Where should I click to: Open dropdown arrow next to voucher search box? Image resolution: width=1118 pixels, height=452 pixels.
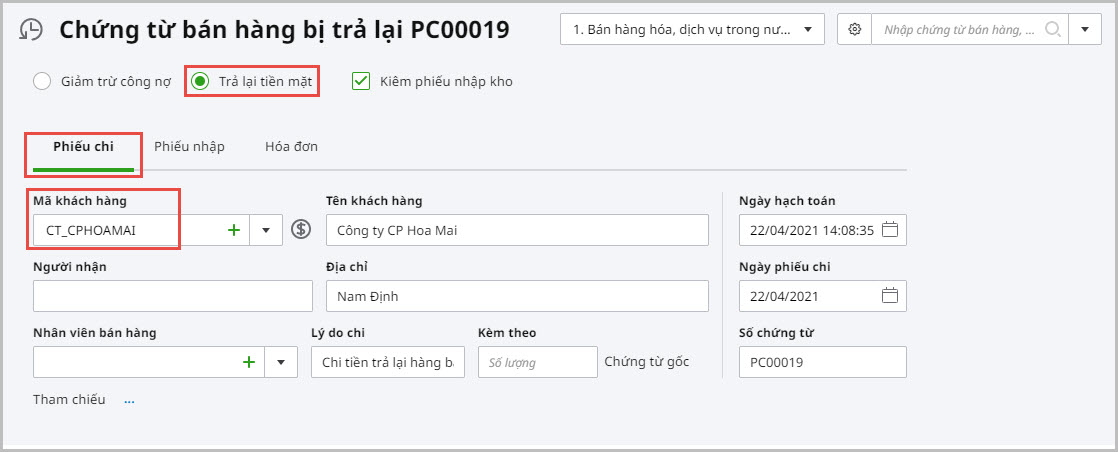(1084, 29)
